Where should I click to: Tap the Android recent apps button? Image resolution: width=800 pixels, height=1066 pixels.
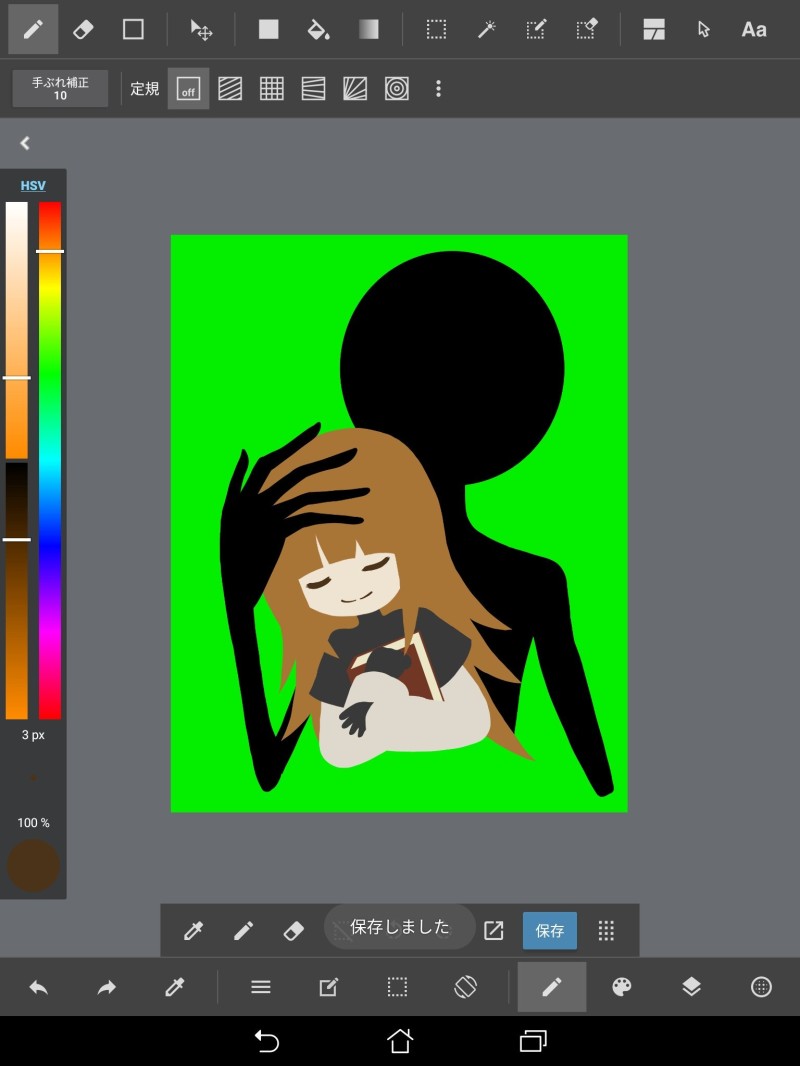534,1041
